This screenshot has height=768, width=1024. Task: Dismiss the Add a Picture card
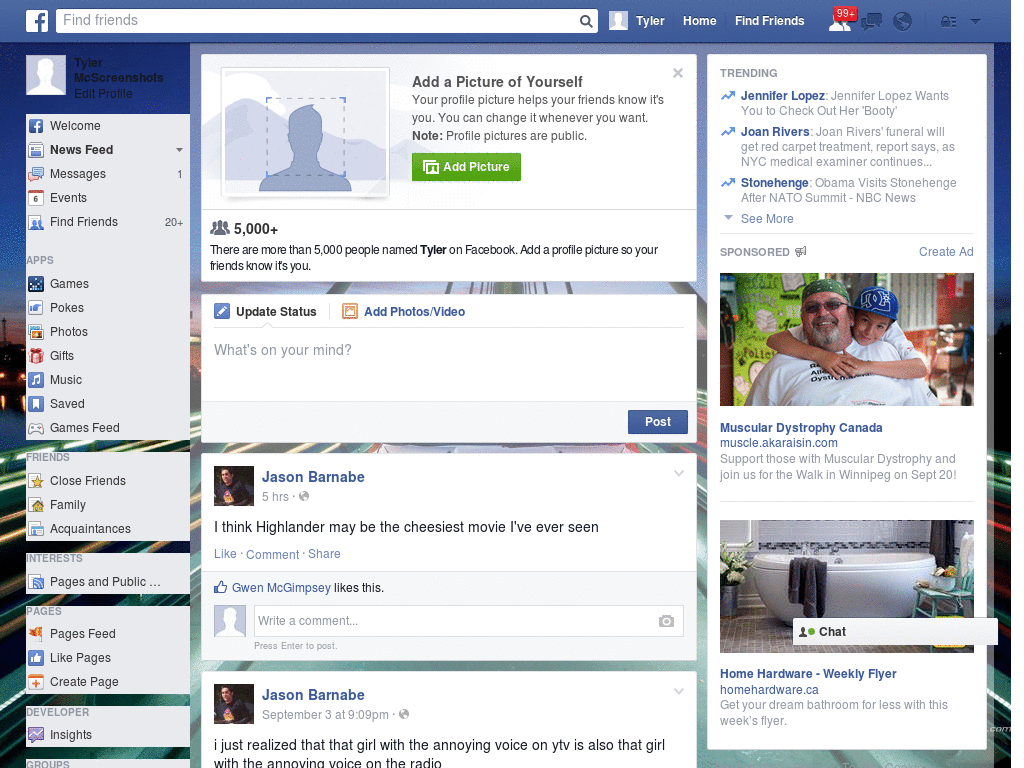coord(678,73)
